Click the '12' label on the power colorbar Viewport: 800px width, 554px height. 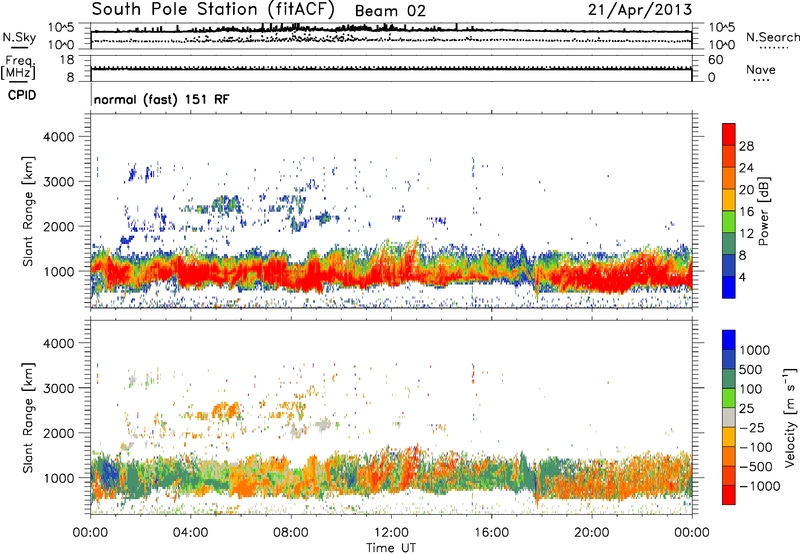[746, 234]
